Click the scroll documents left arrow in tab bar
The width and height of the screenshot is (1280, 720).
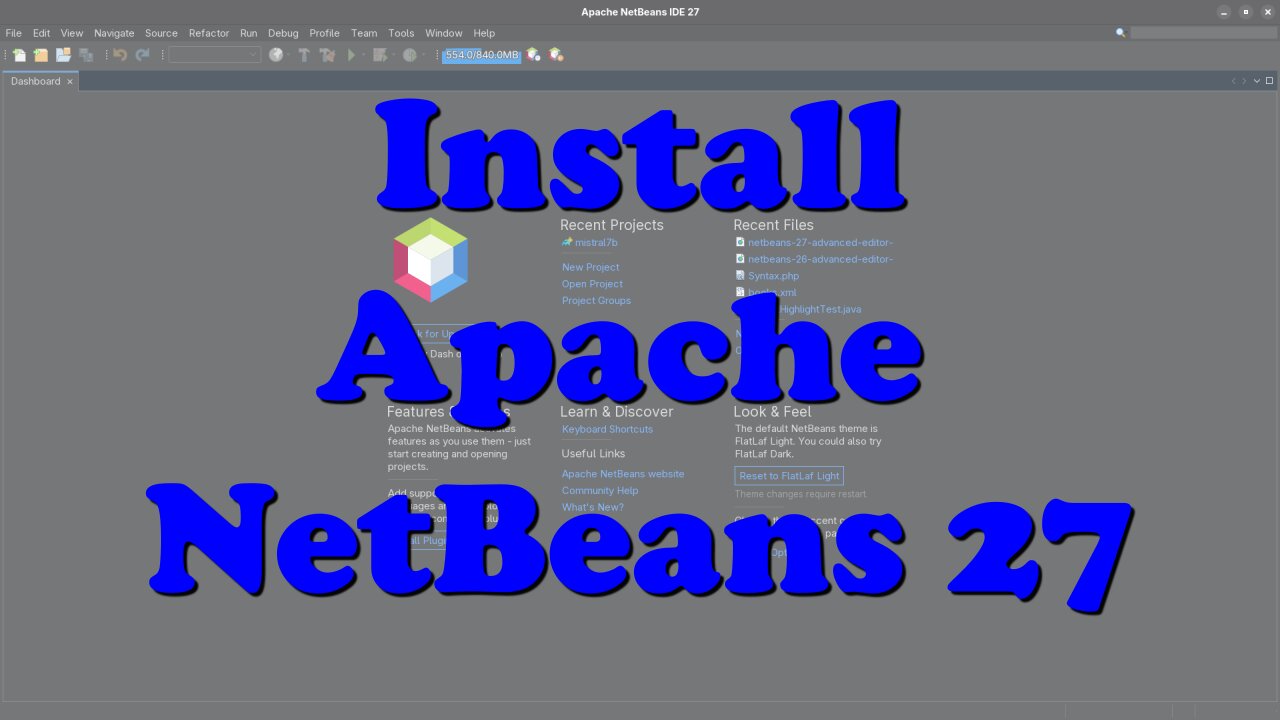[x=1233, y=81]
